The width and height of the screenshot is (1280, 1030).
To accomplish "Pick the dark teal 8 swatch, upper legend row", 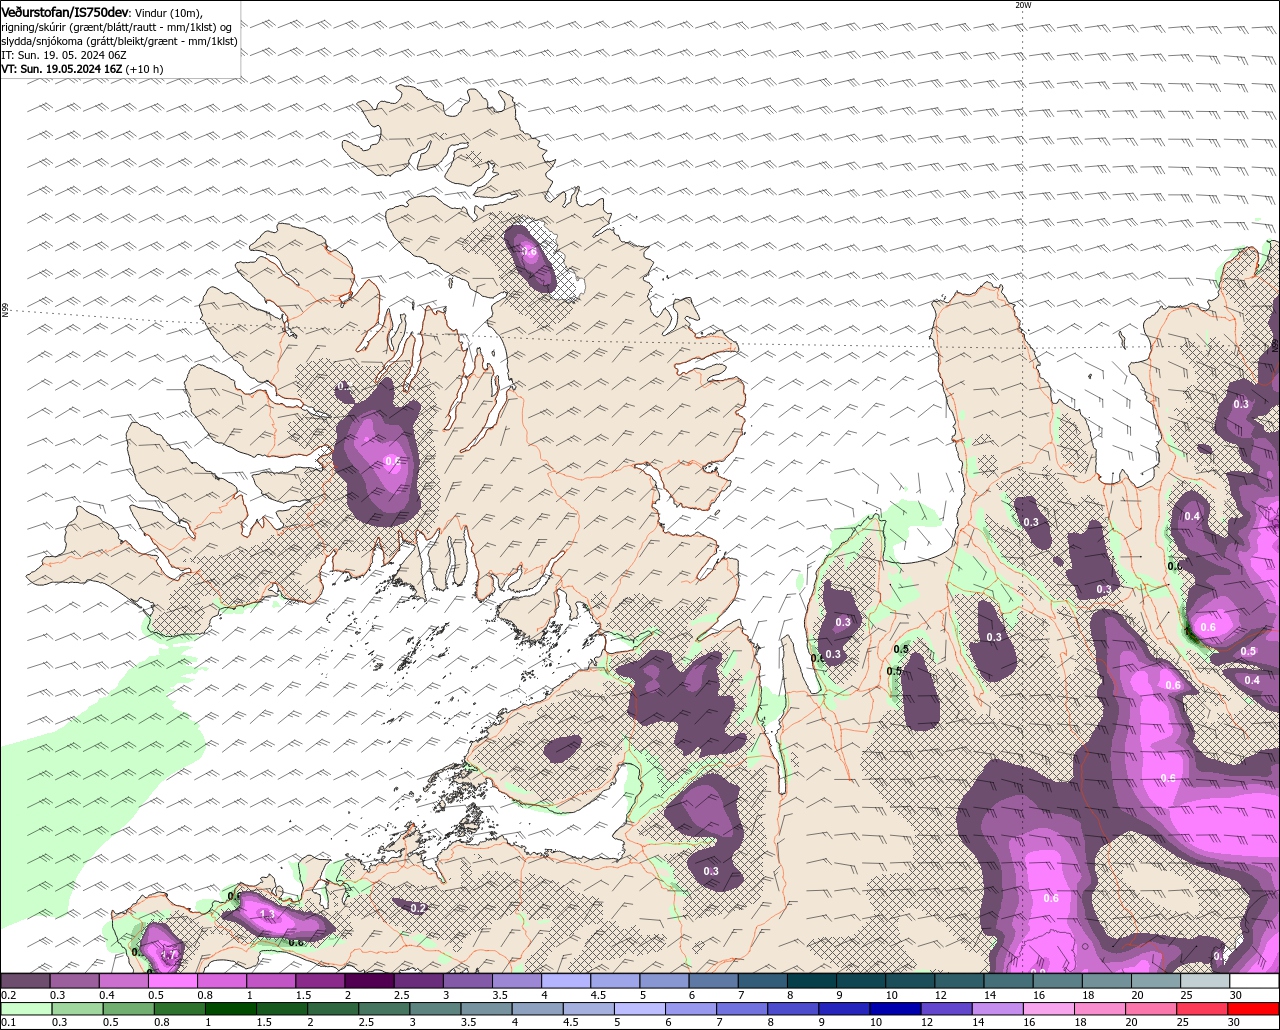I will point(812,981).
